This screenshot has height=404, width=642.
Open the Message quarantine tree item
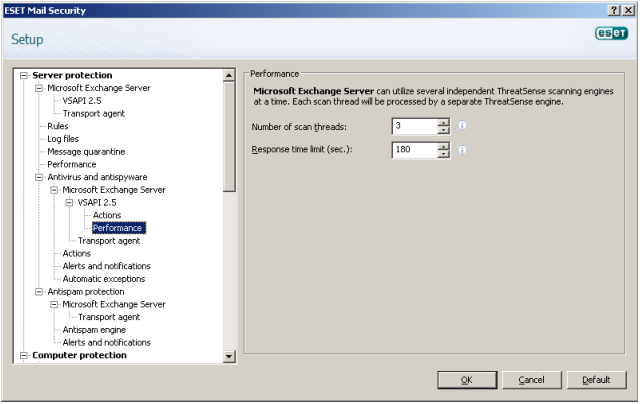[x=86, y=152]
